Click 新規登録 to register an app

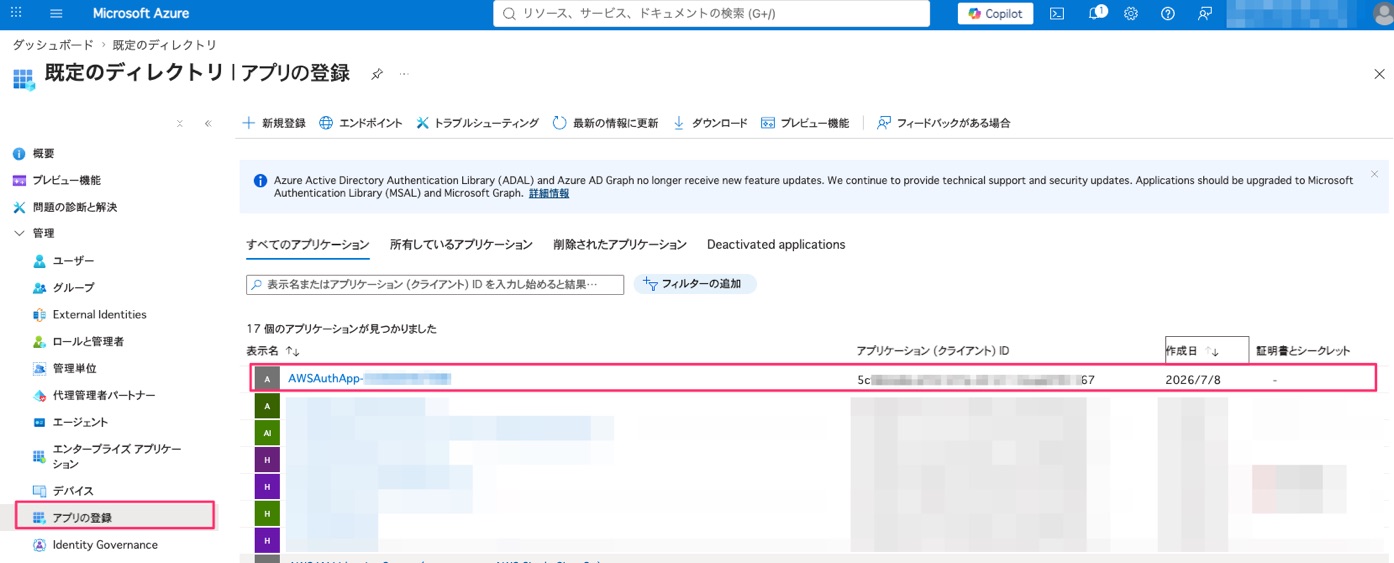click(x=274, y=123)
